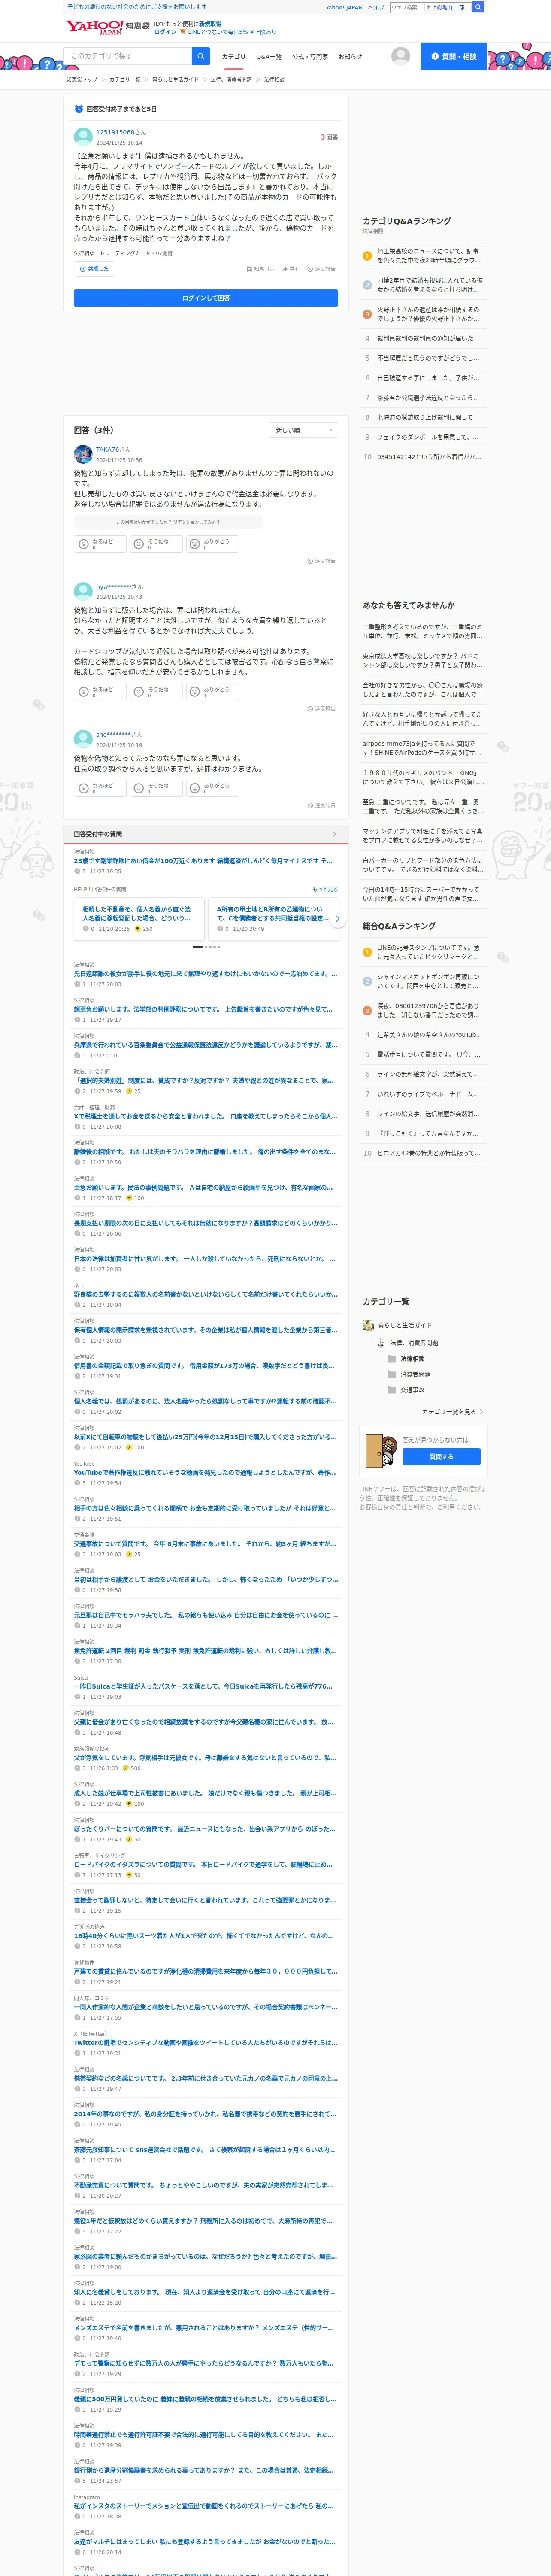Toggle なるほど reaction on TAKA76's answer
Screen dimensions: 551x2576
101,544
